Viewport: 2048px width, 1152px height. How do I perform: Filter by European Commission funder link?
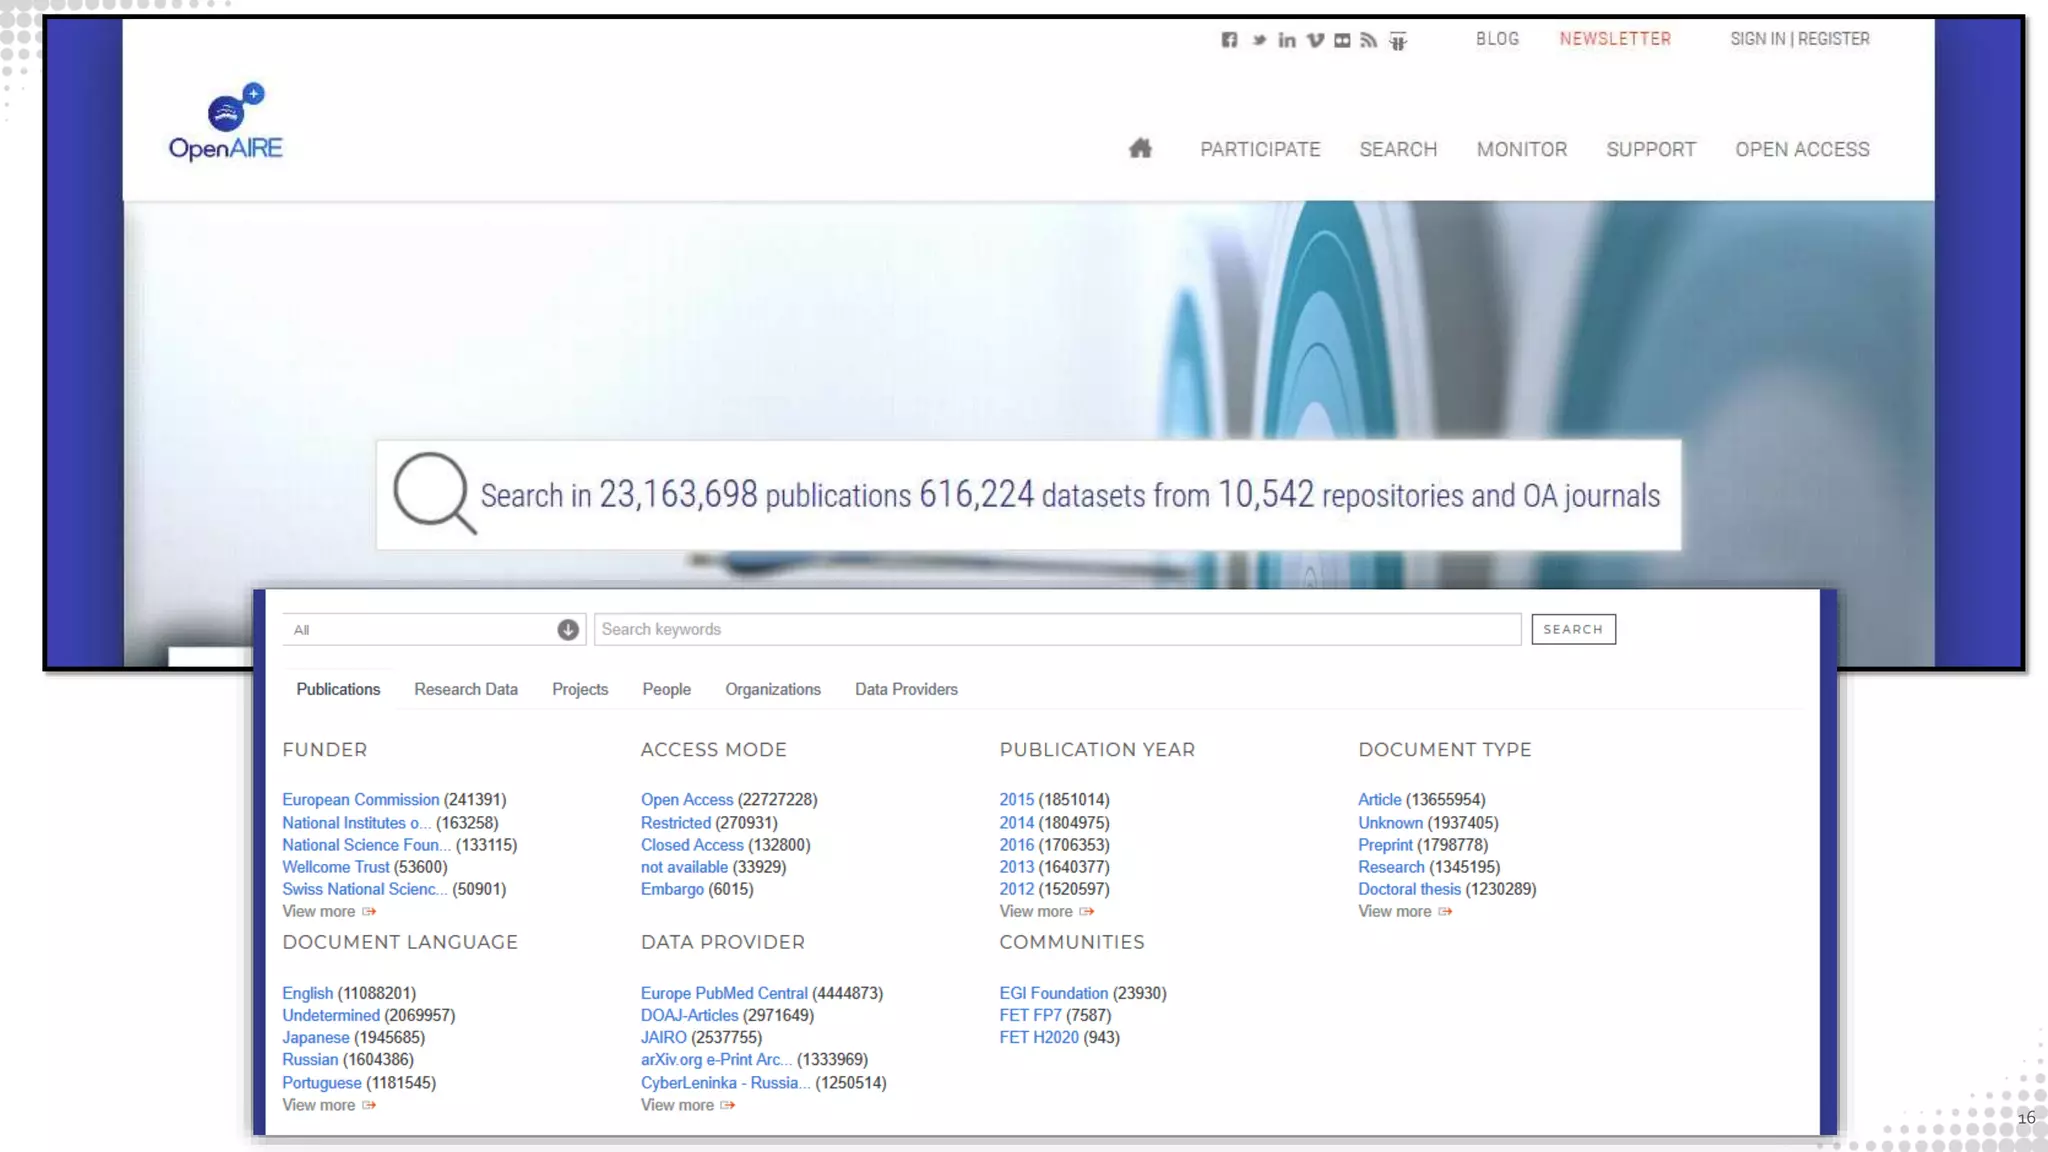(360, 800)
